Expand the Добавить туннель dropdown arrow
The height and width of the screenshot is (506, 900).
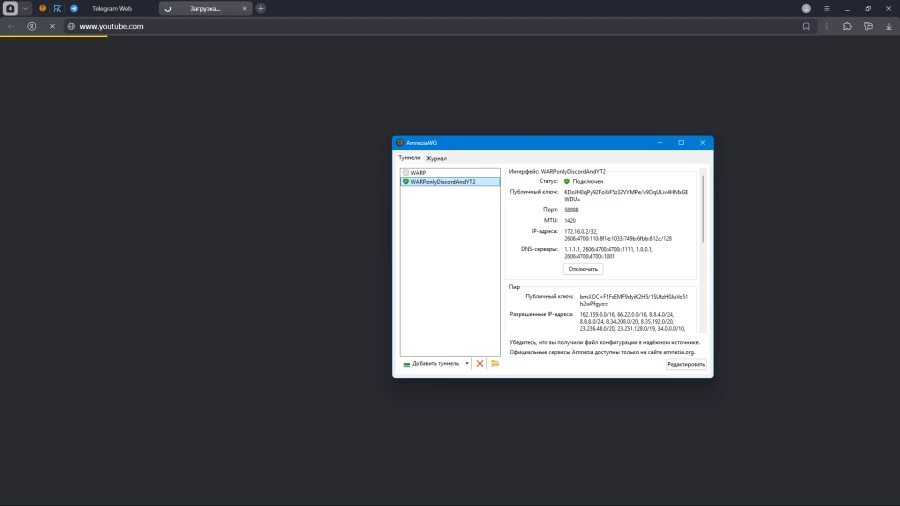tap(467, 364)
